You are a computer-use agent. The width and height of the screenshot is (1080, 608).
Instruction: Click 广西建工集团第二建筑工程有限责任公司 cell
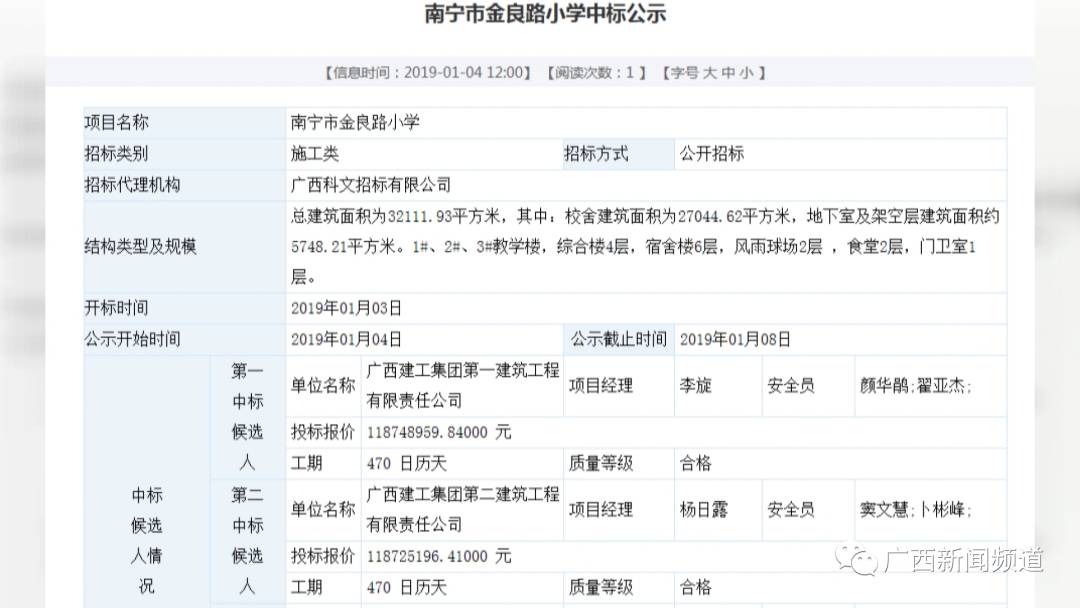coord(462,510)
